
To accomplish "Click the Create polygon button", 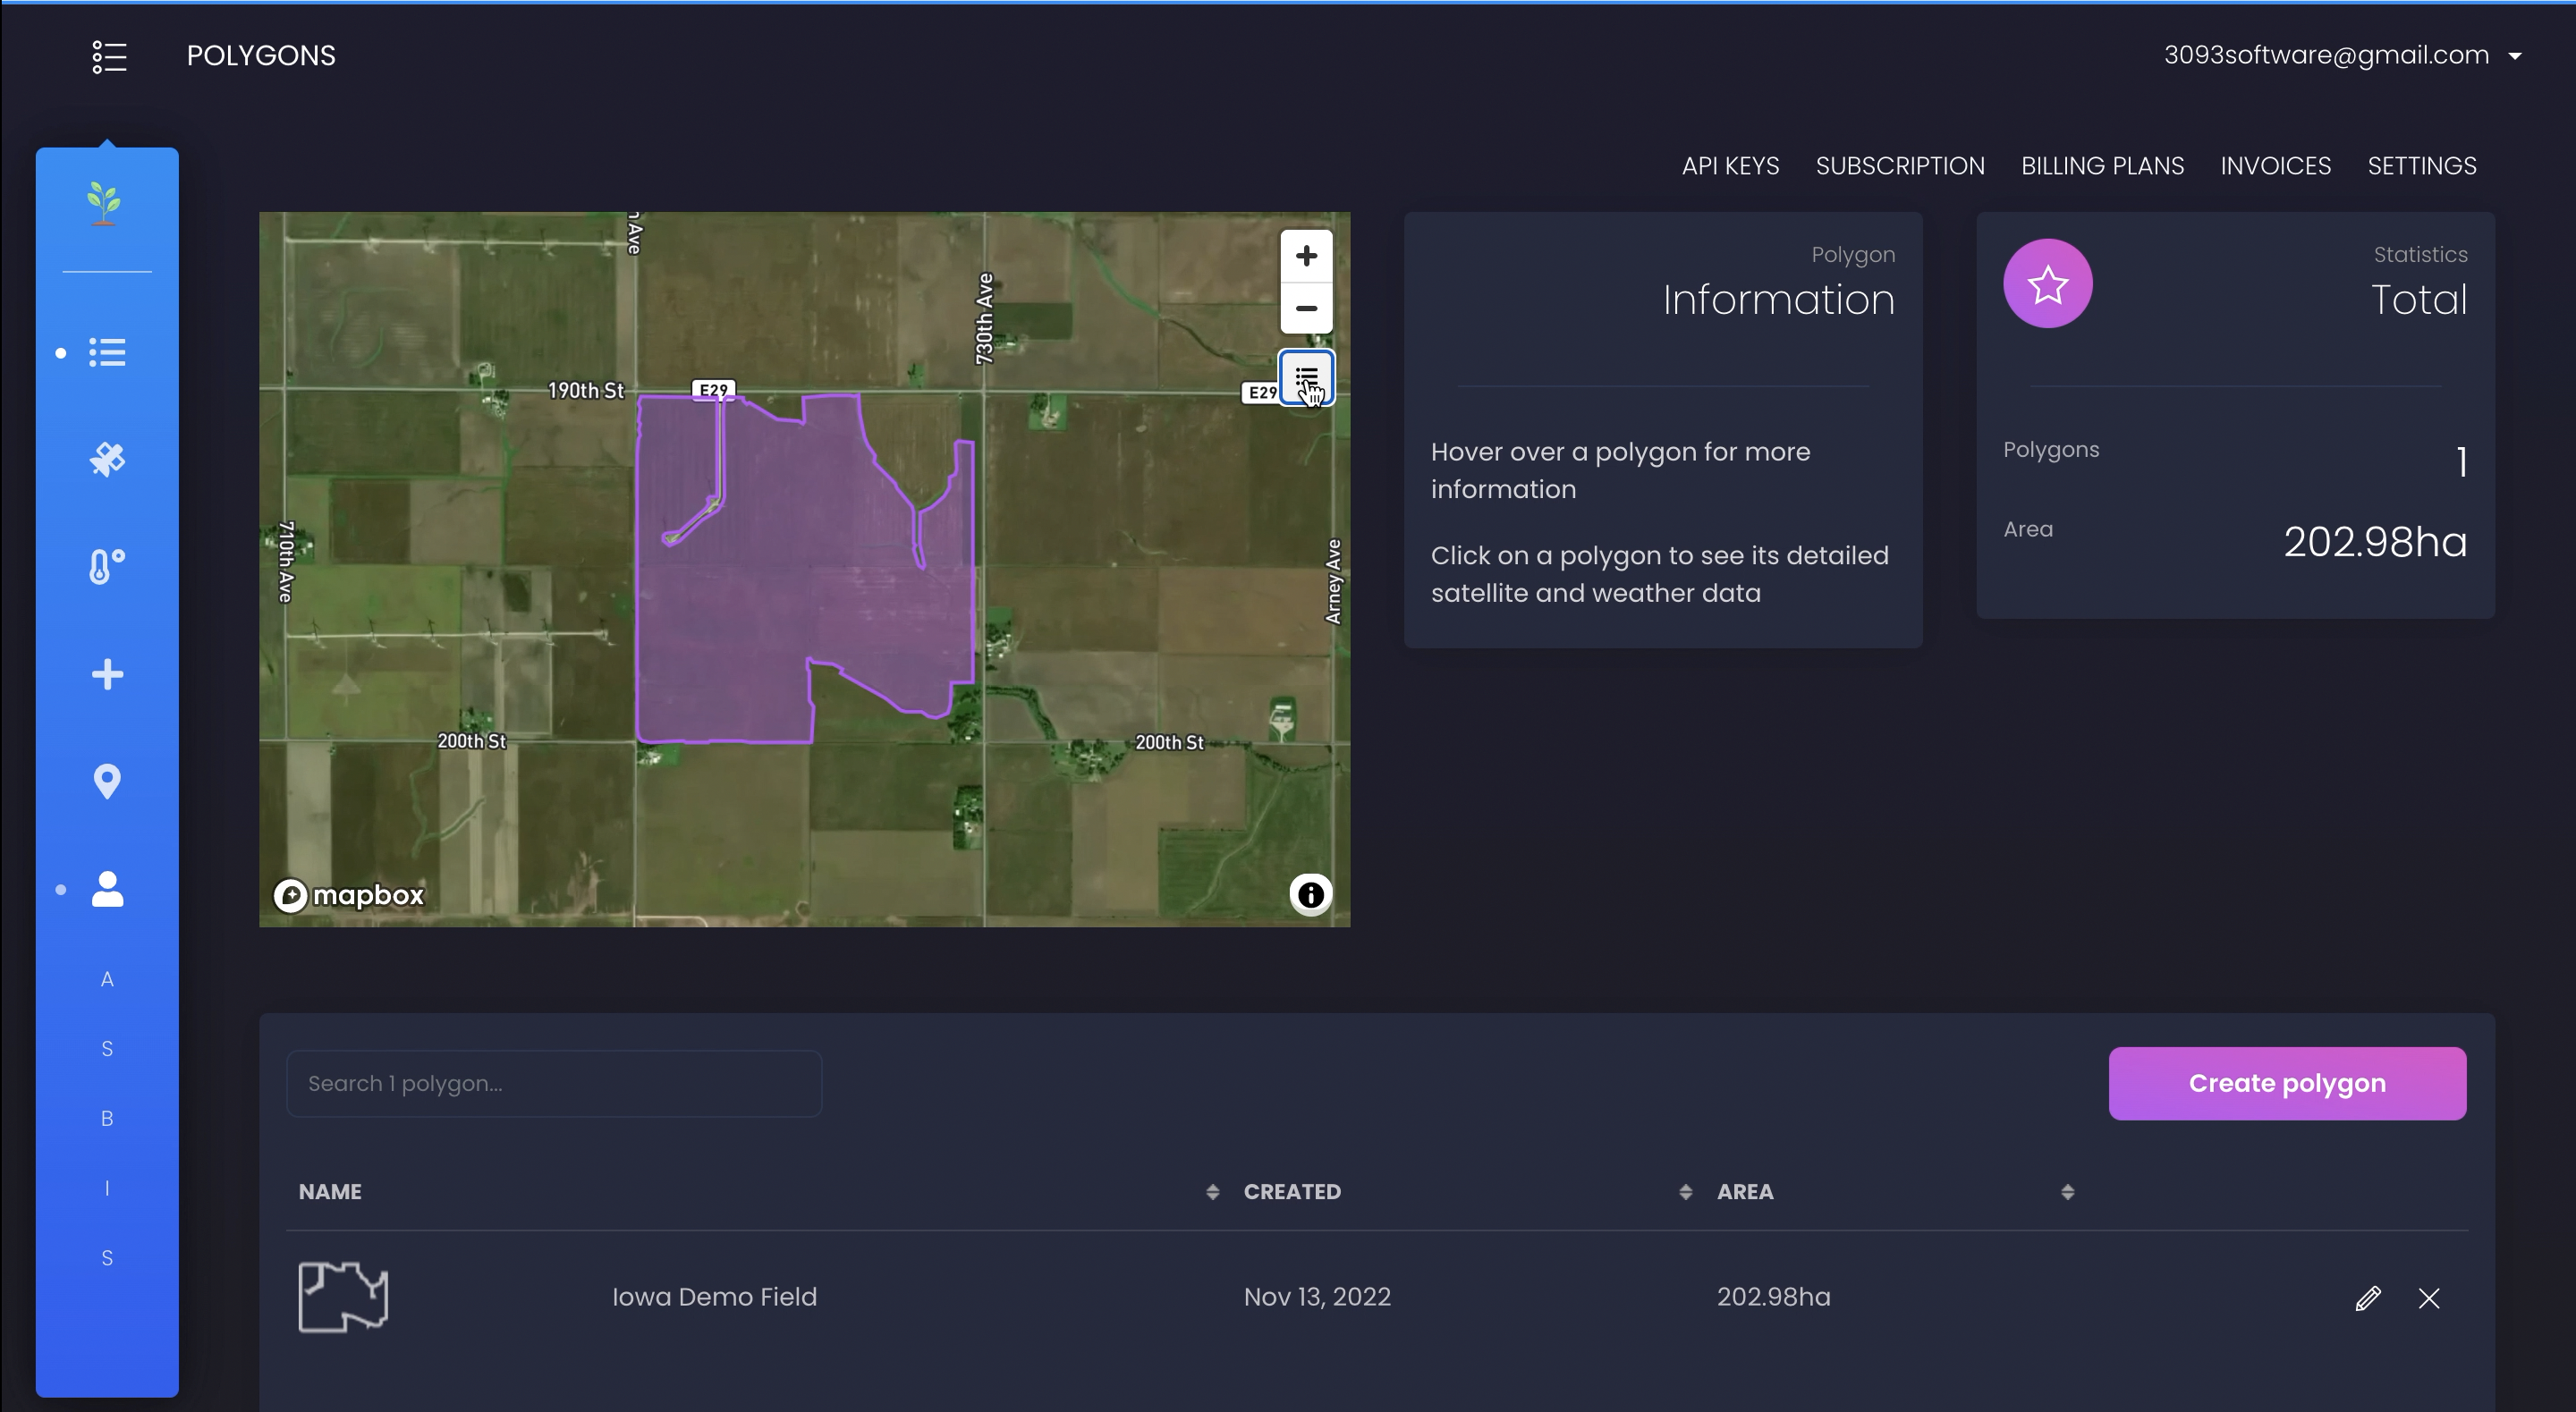I will click(2286, 1084).
